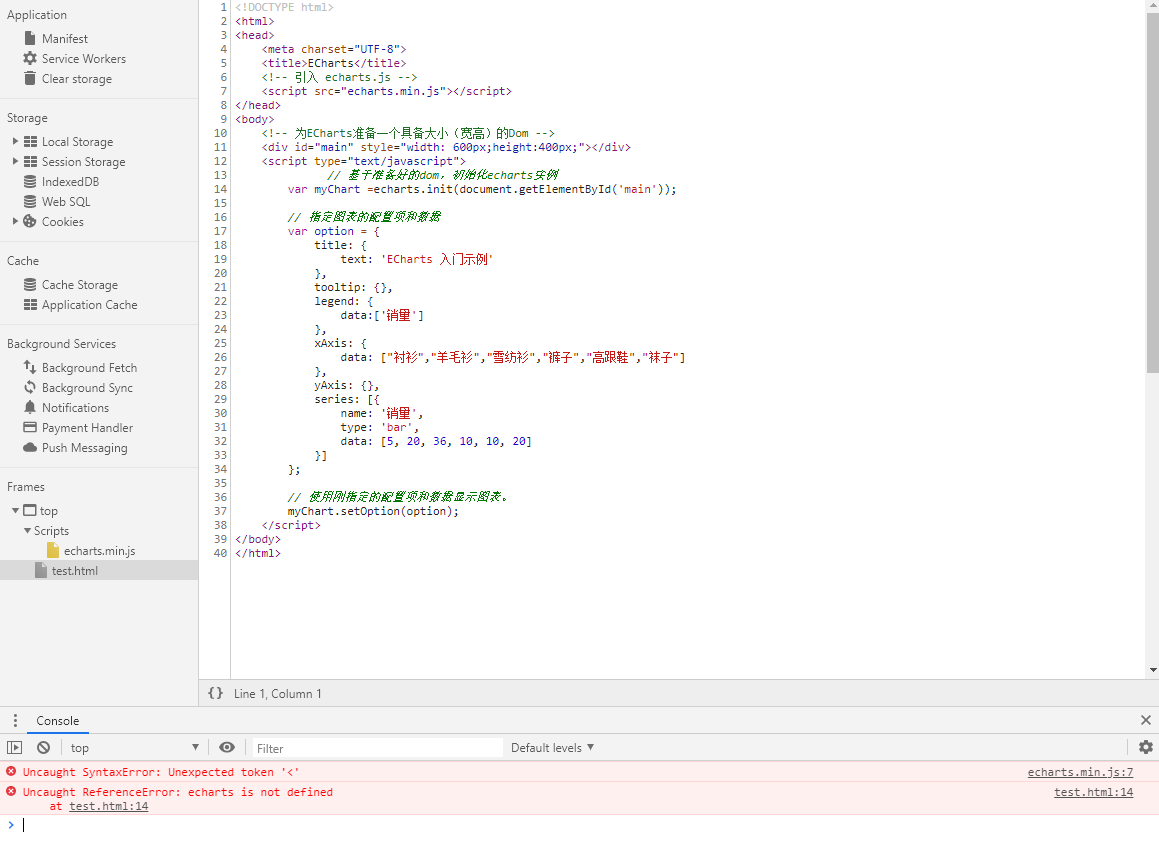Click the 'Uncaught SyntaxError' error message
The image size is (1159, 858).
161,772
